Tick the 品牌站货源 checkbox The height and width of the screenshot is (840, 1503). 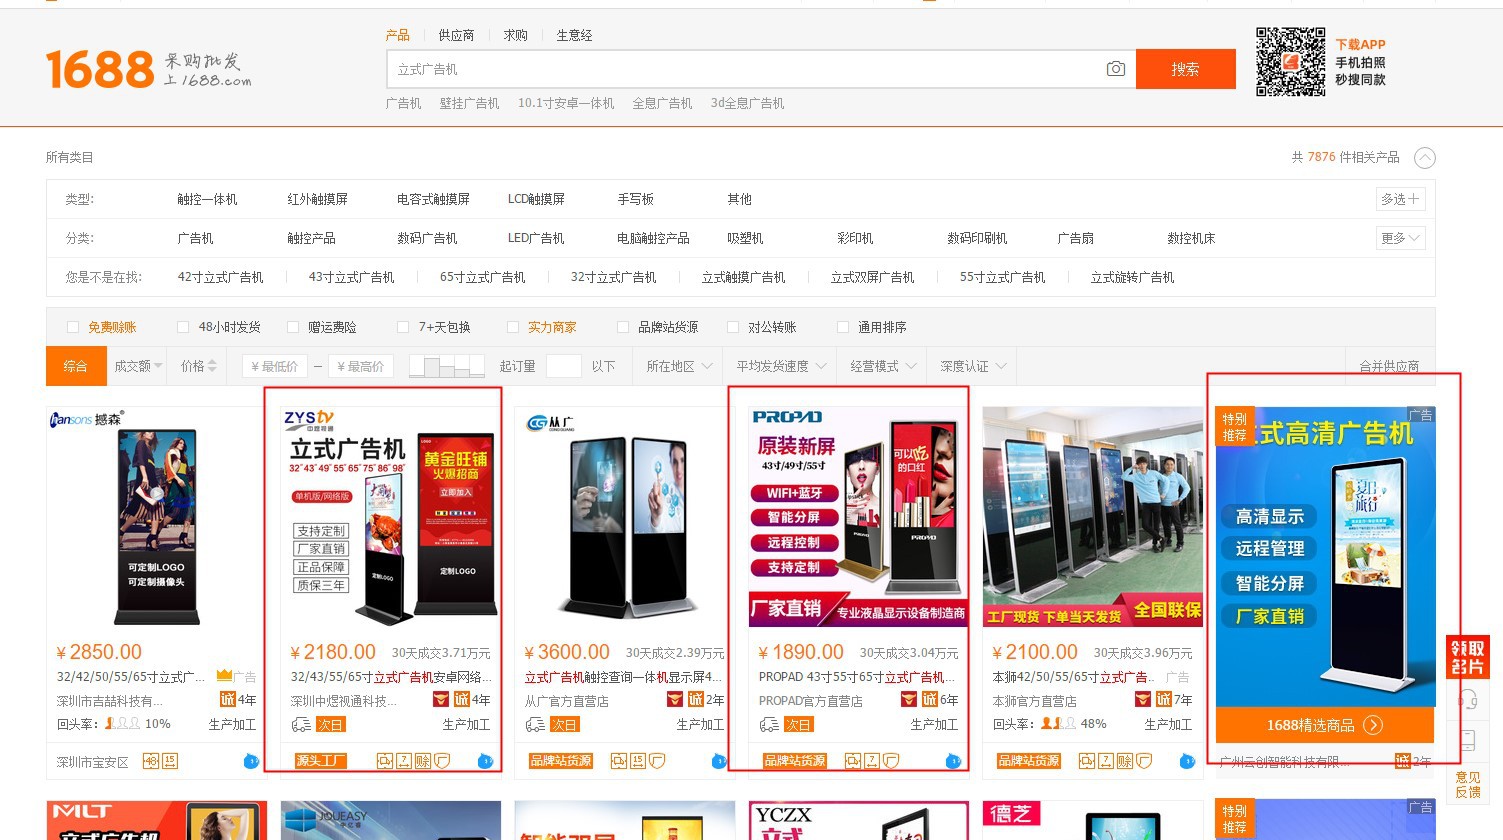[x=623, y=327]
